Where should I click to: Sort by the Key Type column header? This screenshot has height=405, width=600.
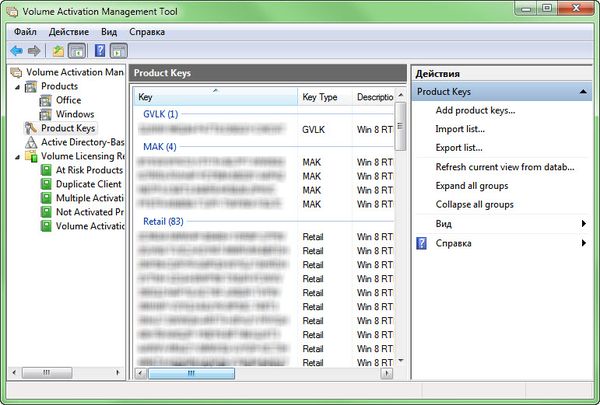[324, 97]
